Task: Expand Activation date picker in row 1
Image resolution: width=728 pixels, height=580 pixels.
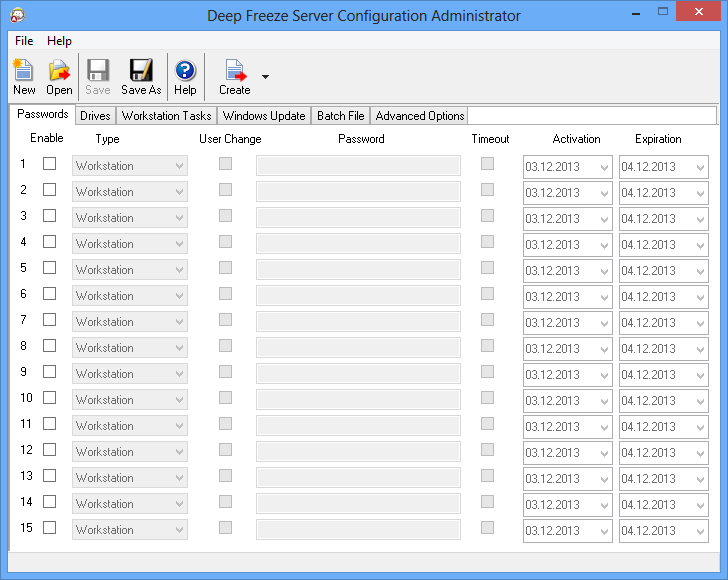Action: click(604, 167)
